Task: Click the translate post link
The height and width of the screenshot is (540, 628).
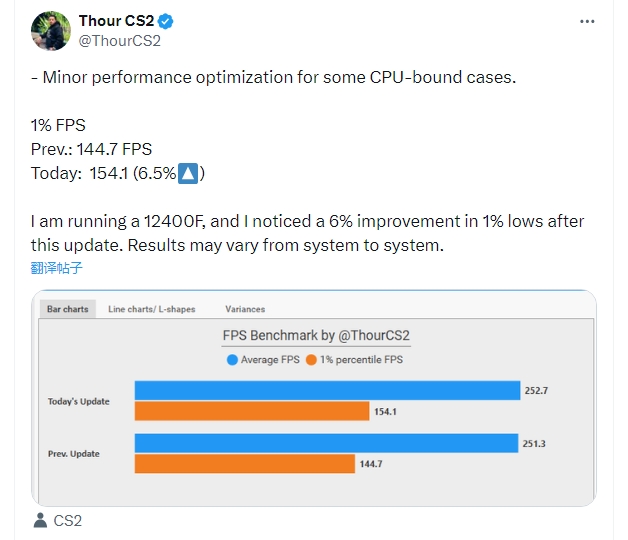Action: [x=56, y=268]
